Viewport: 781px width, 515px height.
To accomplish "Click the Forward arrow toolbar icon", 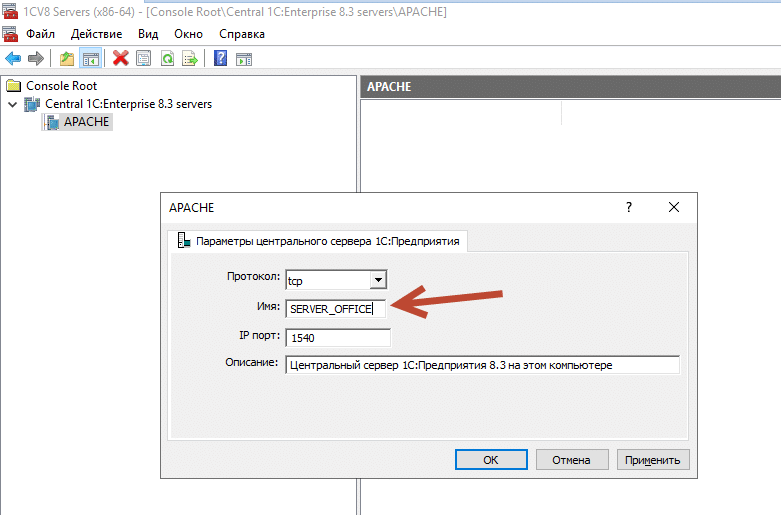I will [x=35, y=59].
